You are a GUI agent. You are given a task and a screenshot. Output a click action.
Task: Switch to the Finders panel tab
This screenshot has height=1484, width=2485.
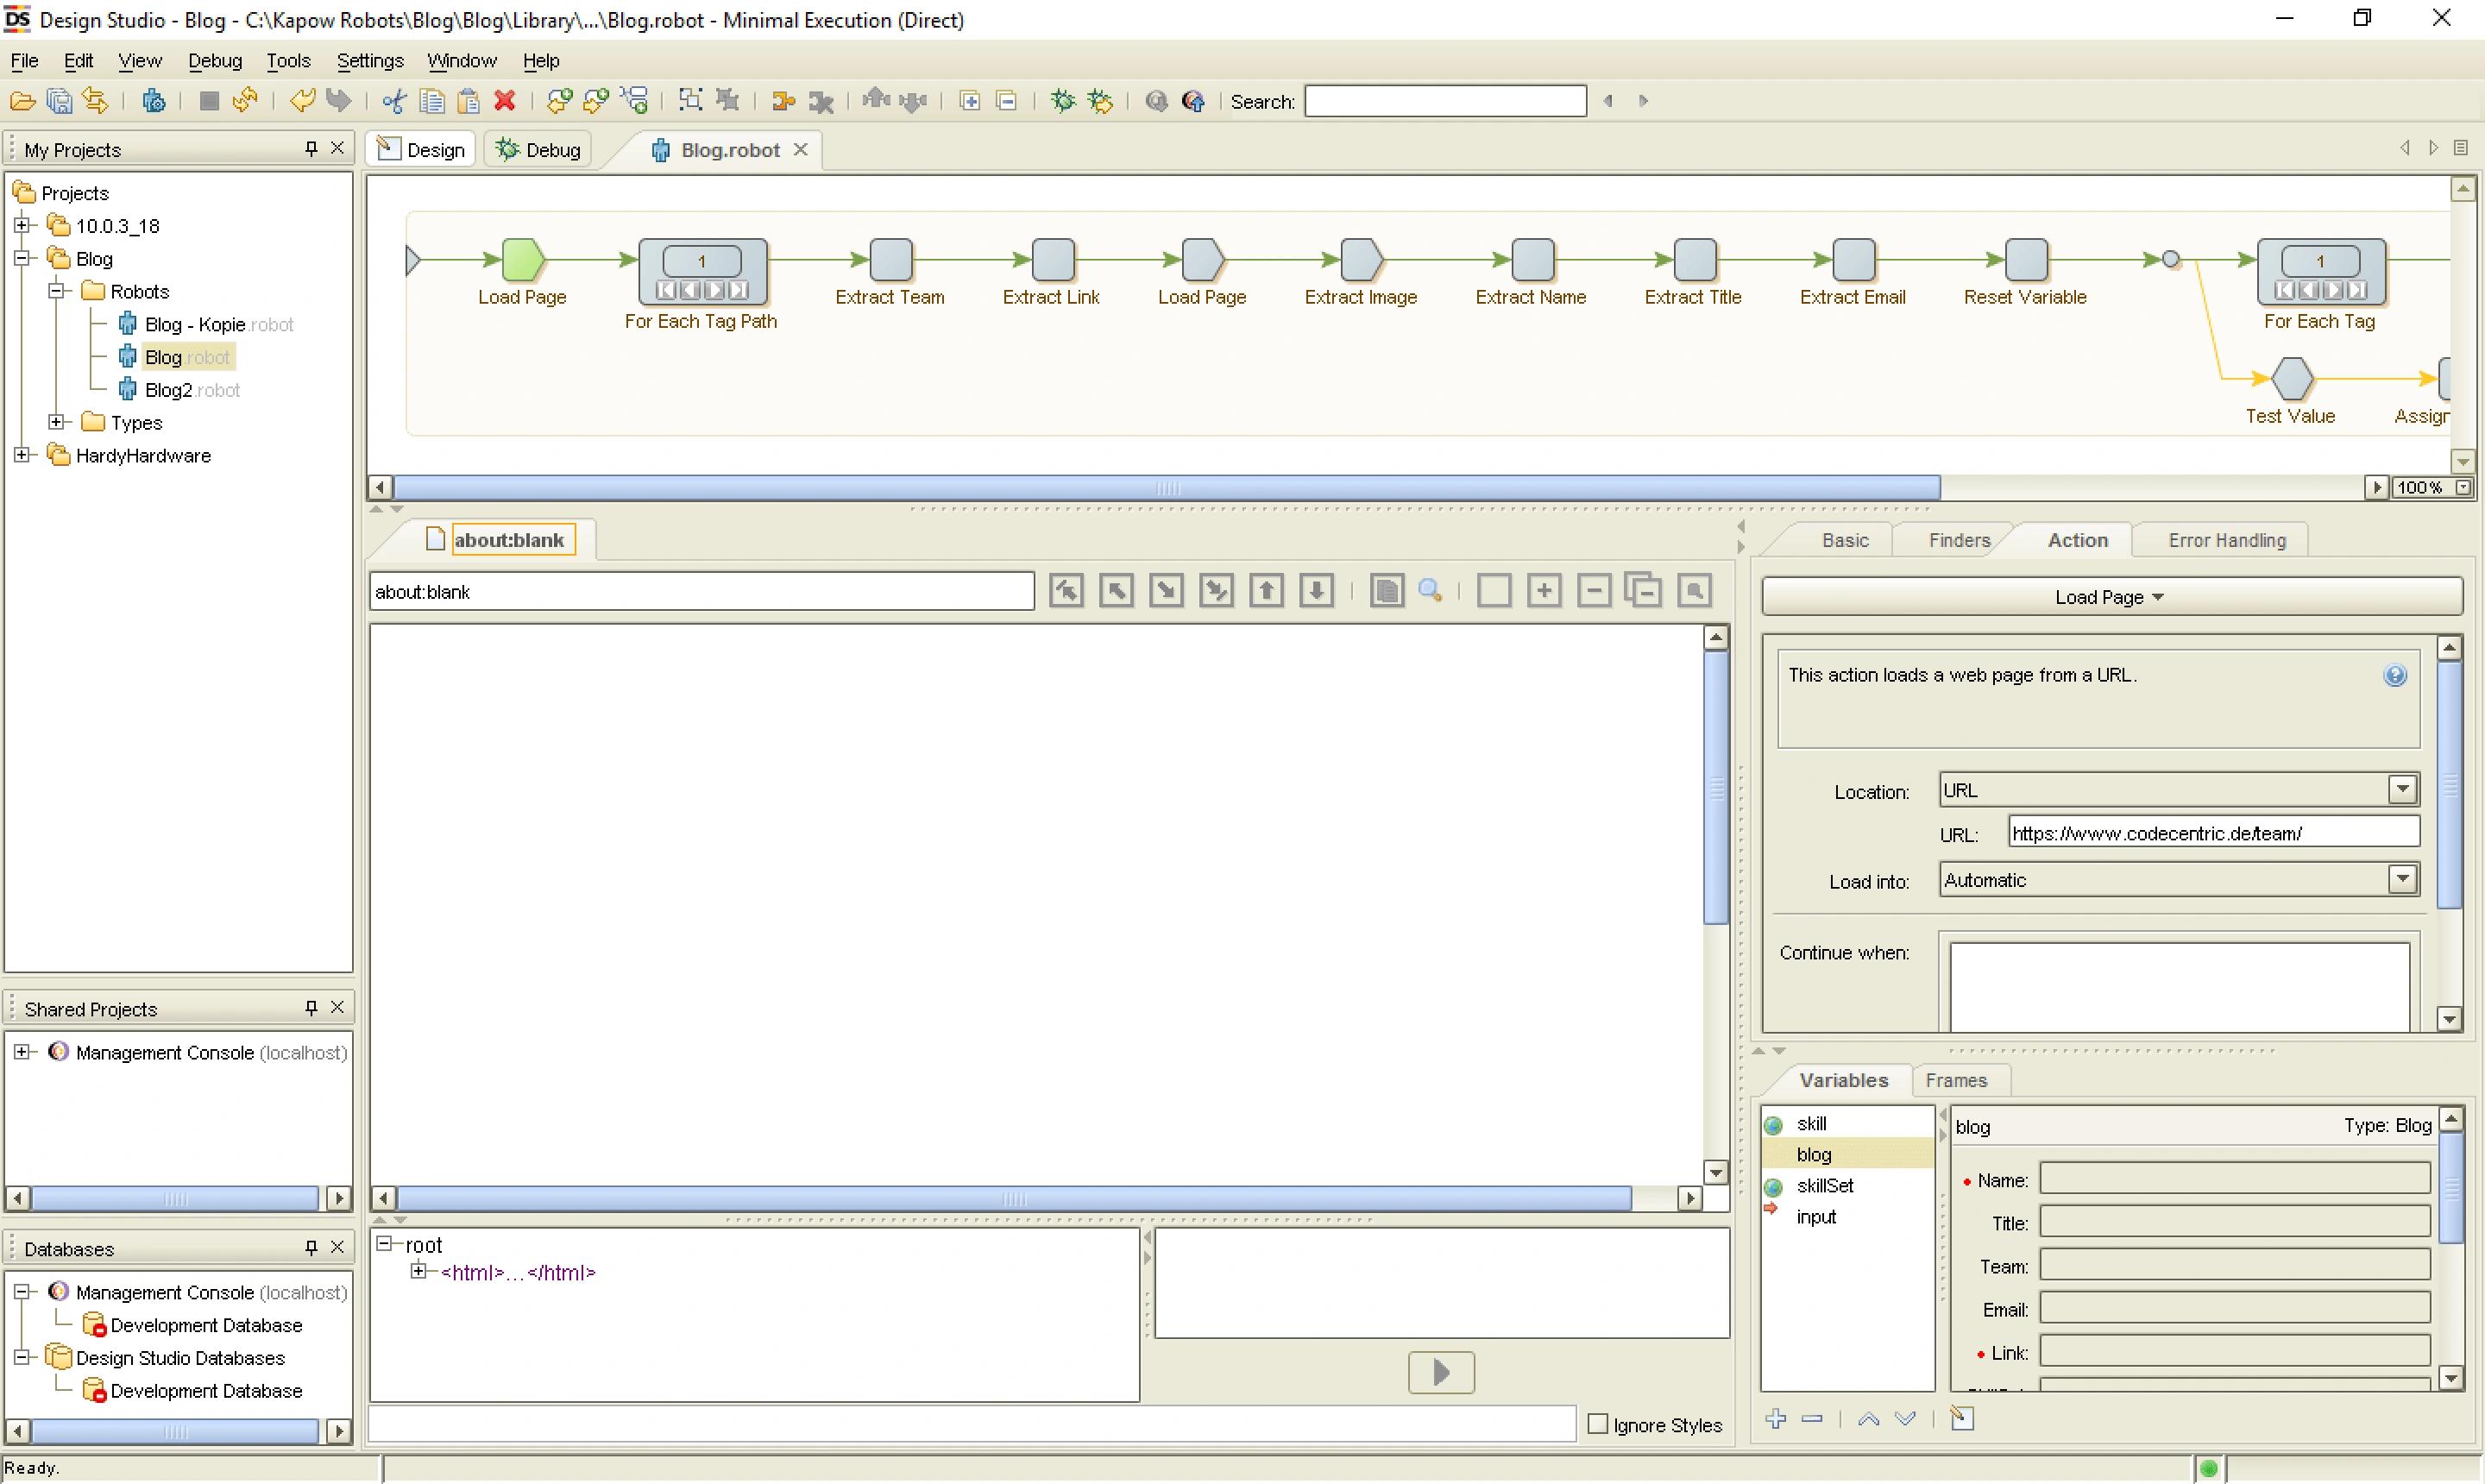[1957, 541]
